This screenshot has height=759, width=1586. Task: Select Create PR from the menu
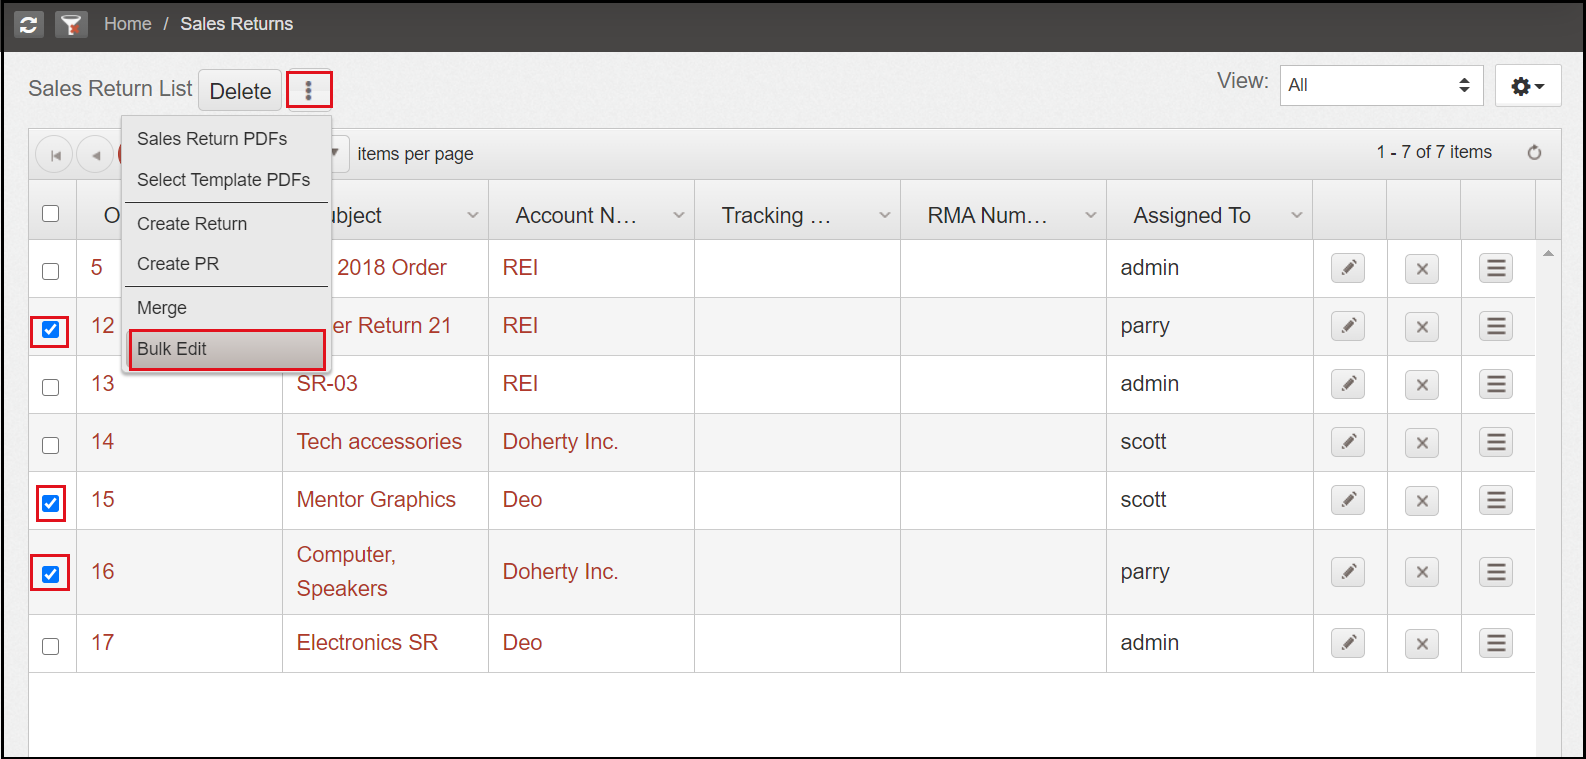[226, 264]
